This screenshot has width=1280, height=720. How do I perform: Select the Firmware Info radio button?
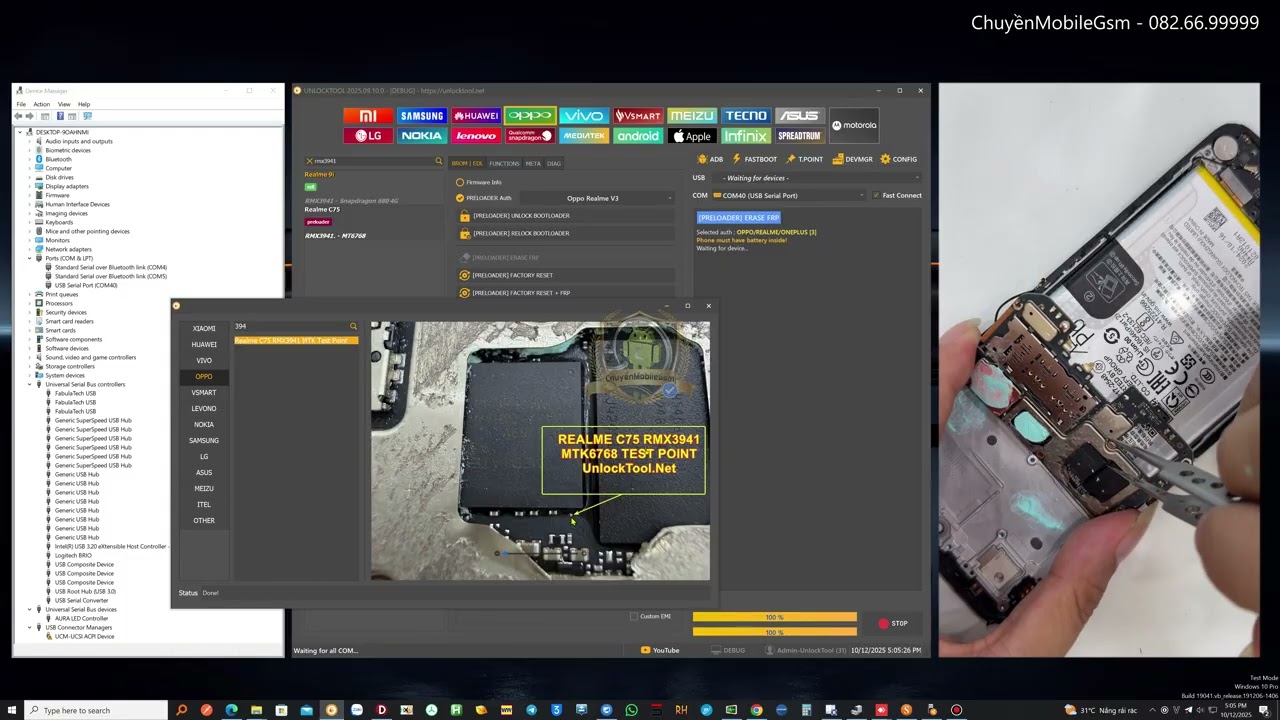point(460,182)
